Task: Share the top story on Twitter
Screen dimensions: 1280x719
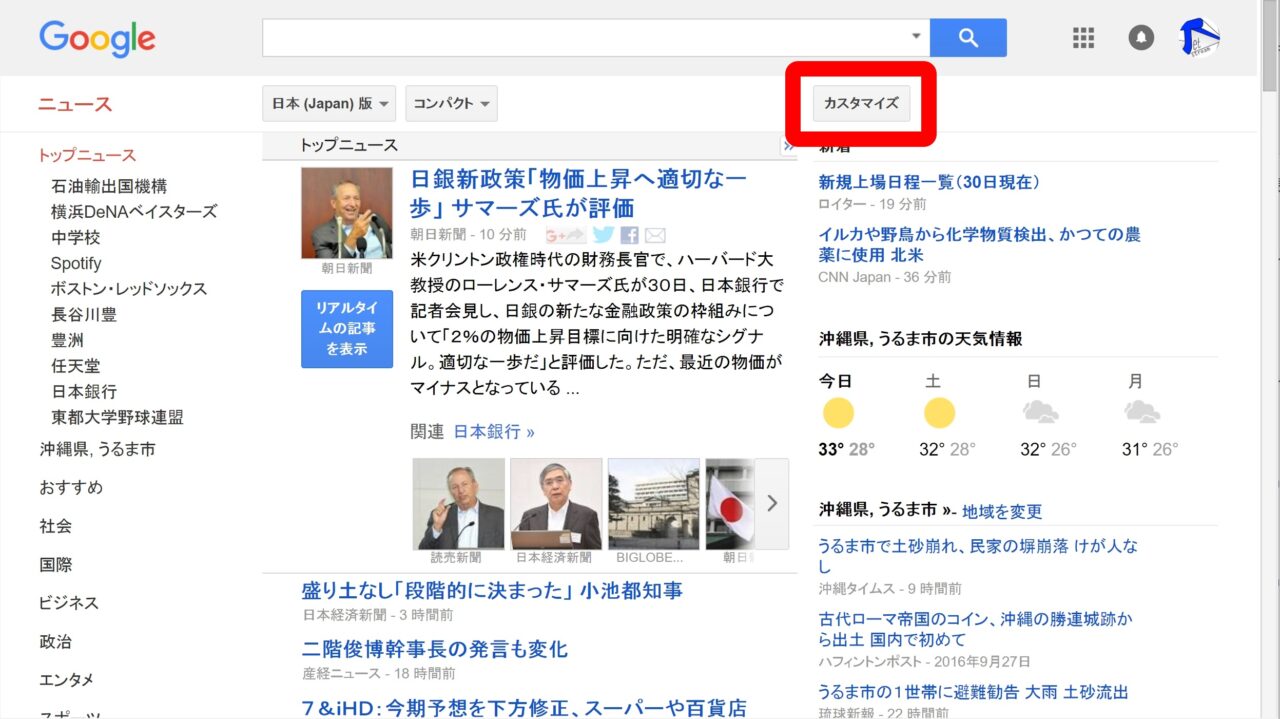Action: tap(602, 235)
